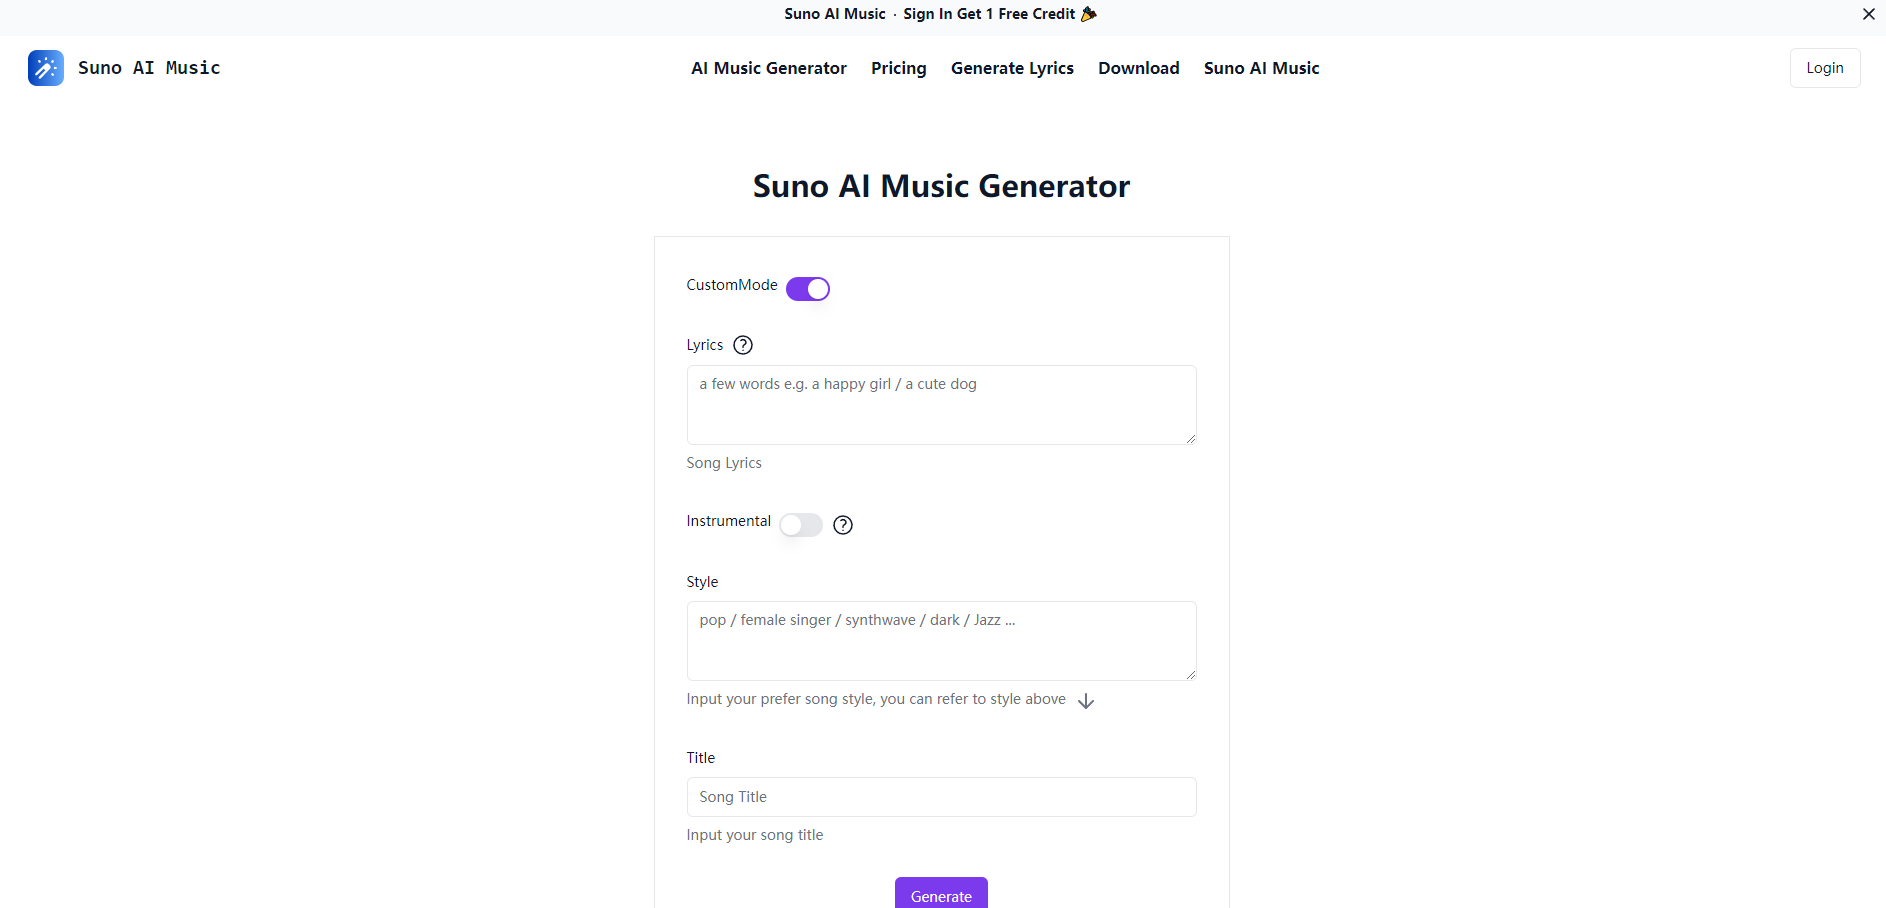Click the down arrow to view style examples
The image size is (1886, 908).
(x=1086, y=700)
